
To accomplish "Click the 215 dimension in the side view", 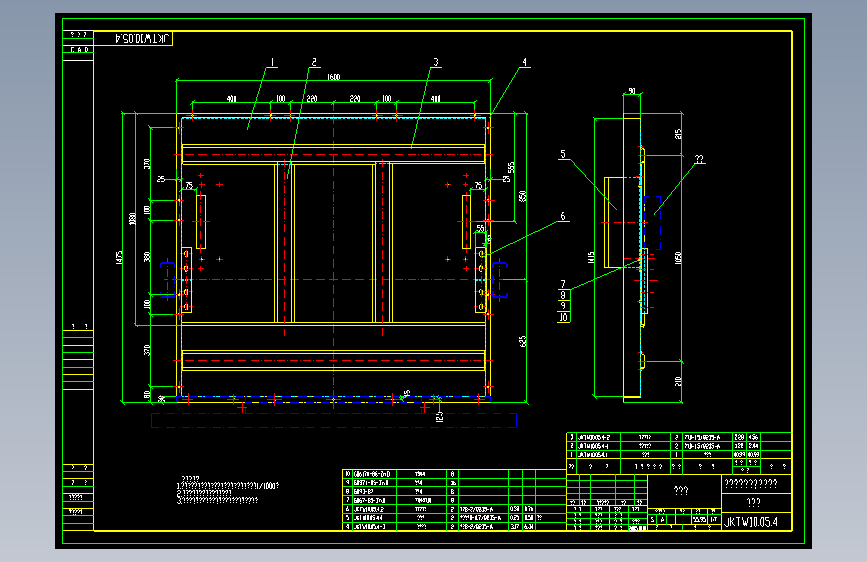I will tap(678, 134).
